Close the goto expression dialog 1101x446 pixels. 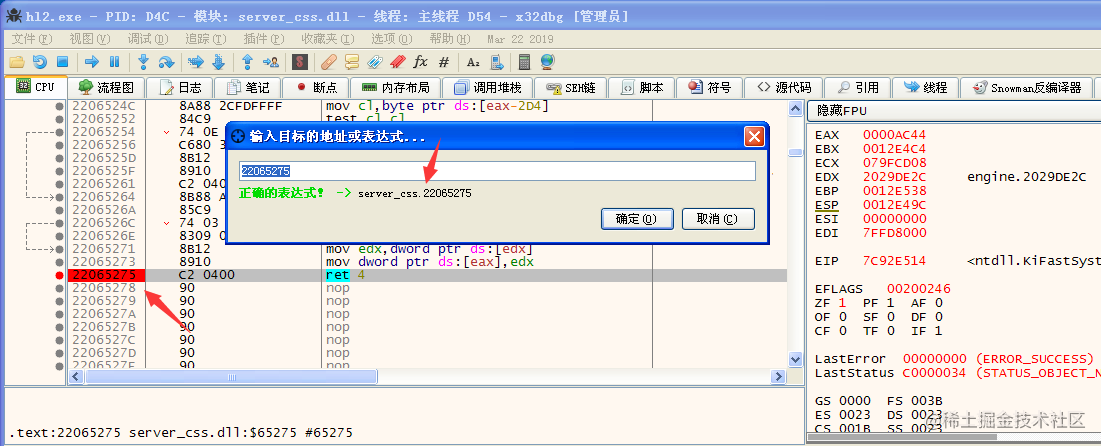click(x=753, y=136)
